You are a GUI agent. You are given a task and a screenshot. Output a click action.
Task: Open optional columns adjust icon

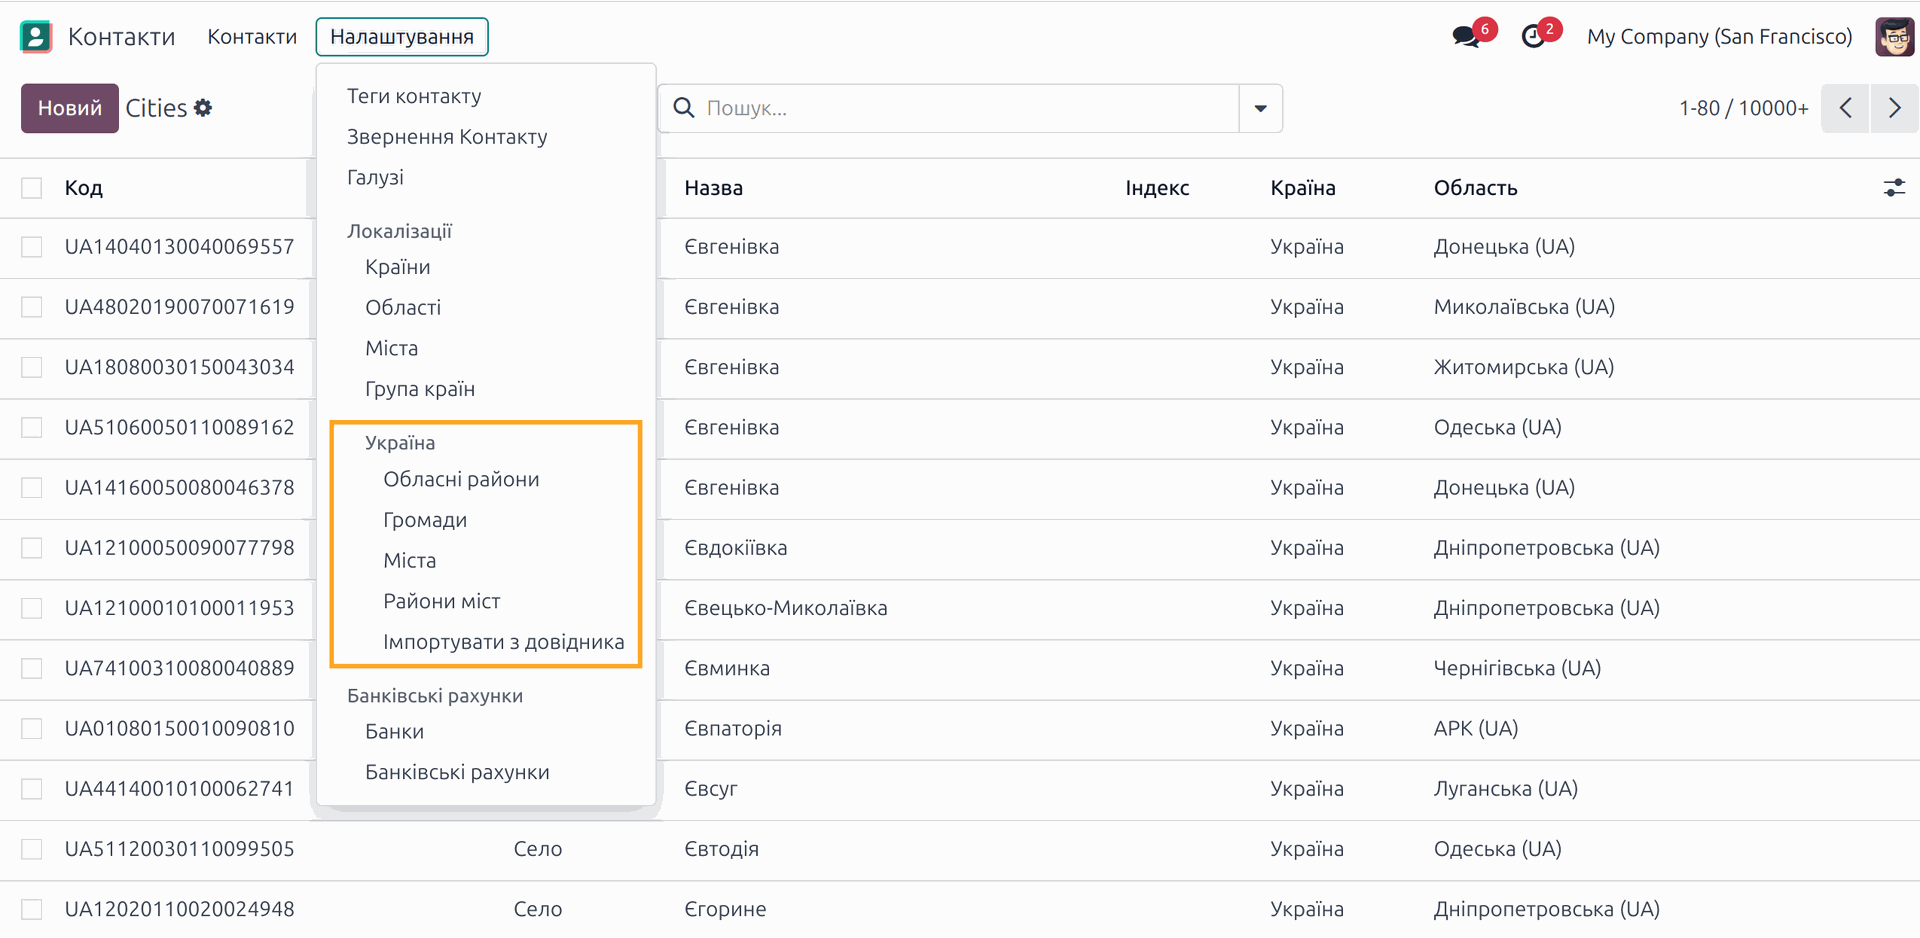pos(1894,187)
